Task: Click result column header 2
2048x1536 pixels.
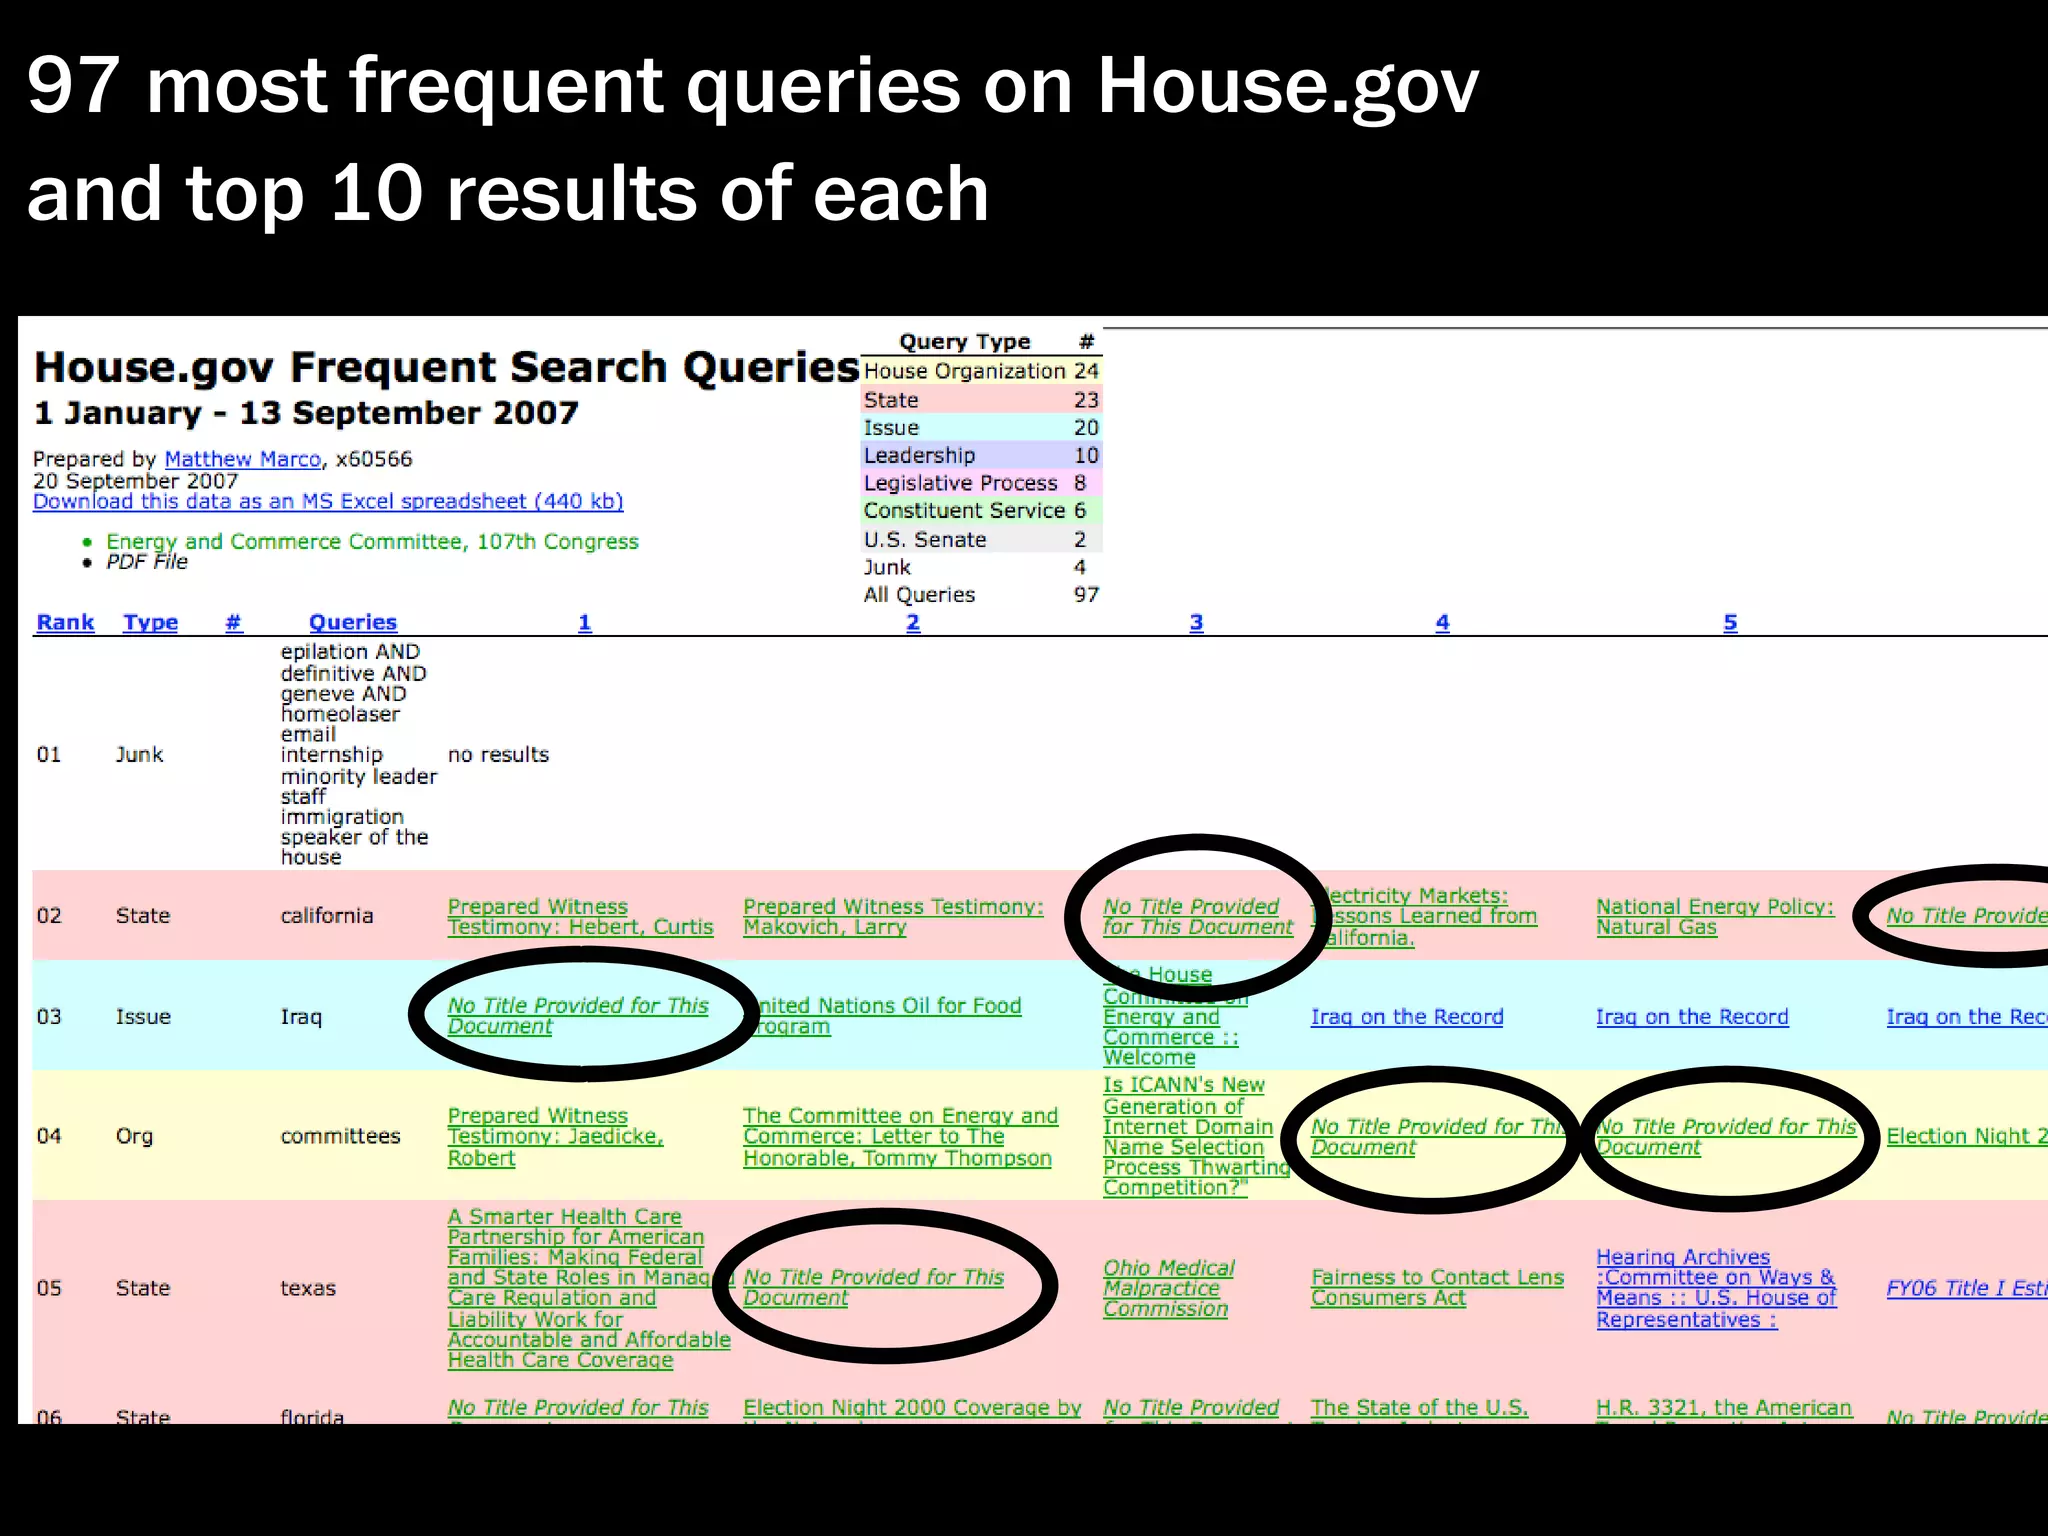Action: coord(913,622)
